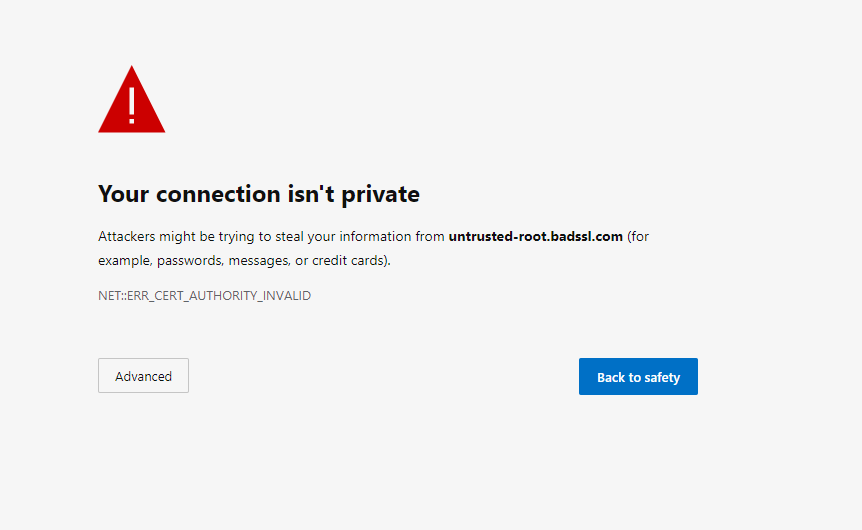Click the word "Attackers" in the message
Image resolution: width=862 pixels, height=530 pixels.
[x=126, y=236]
